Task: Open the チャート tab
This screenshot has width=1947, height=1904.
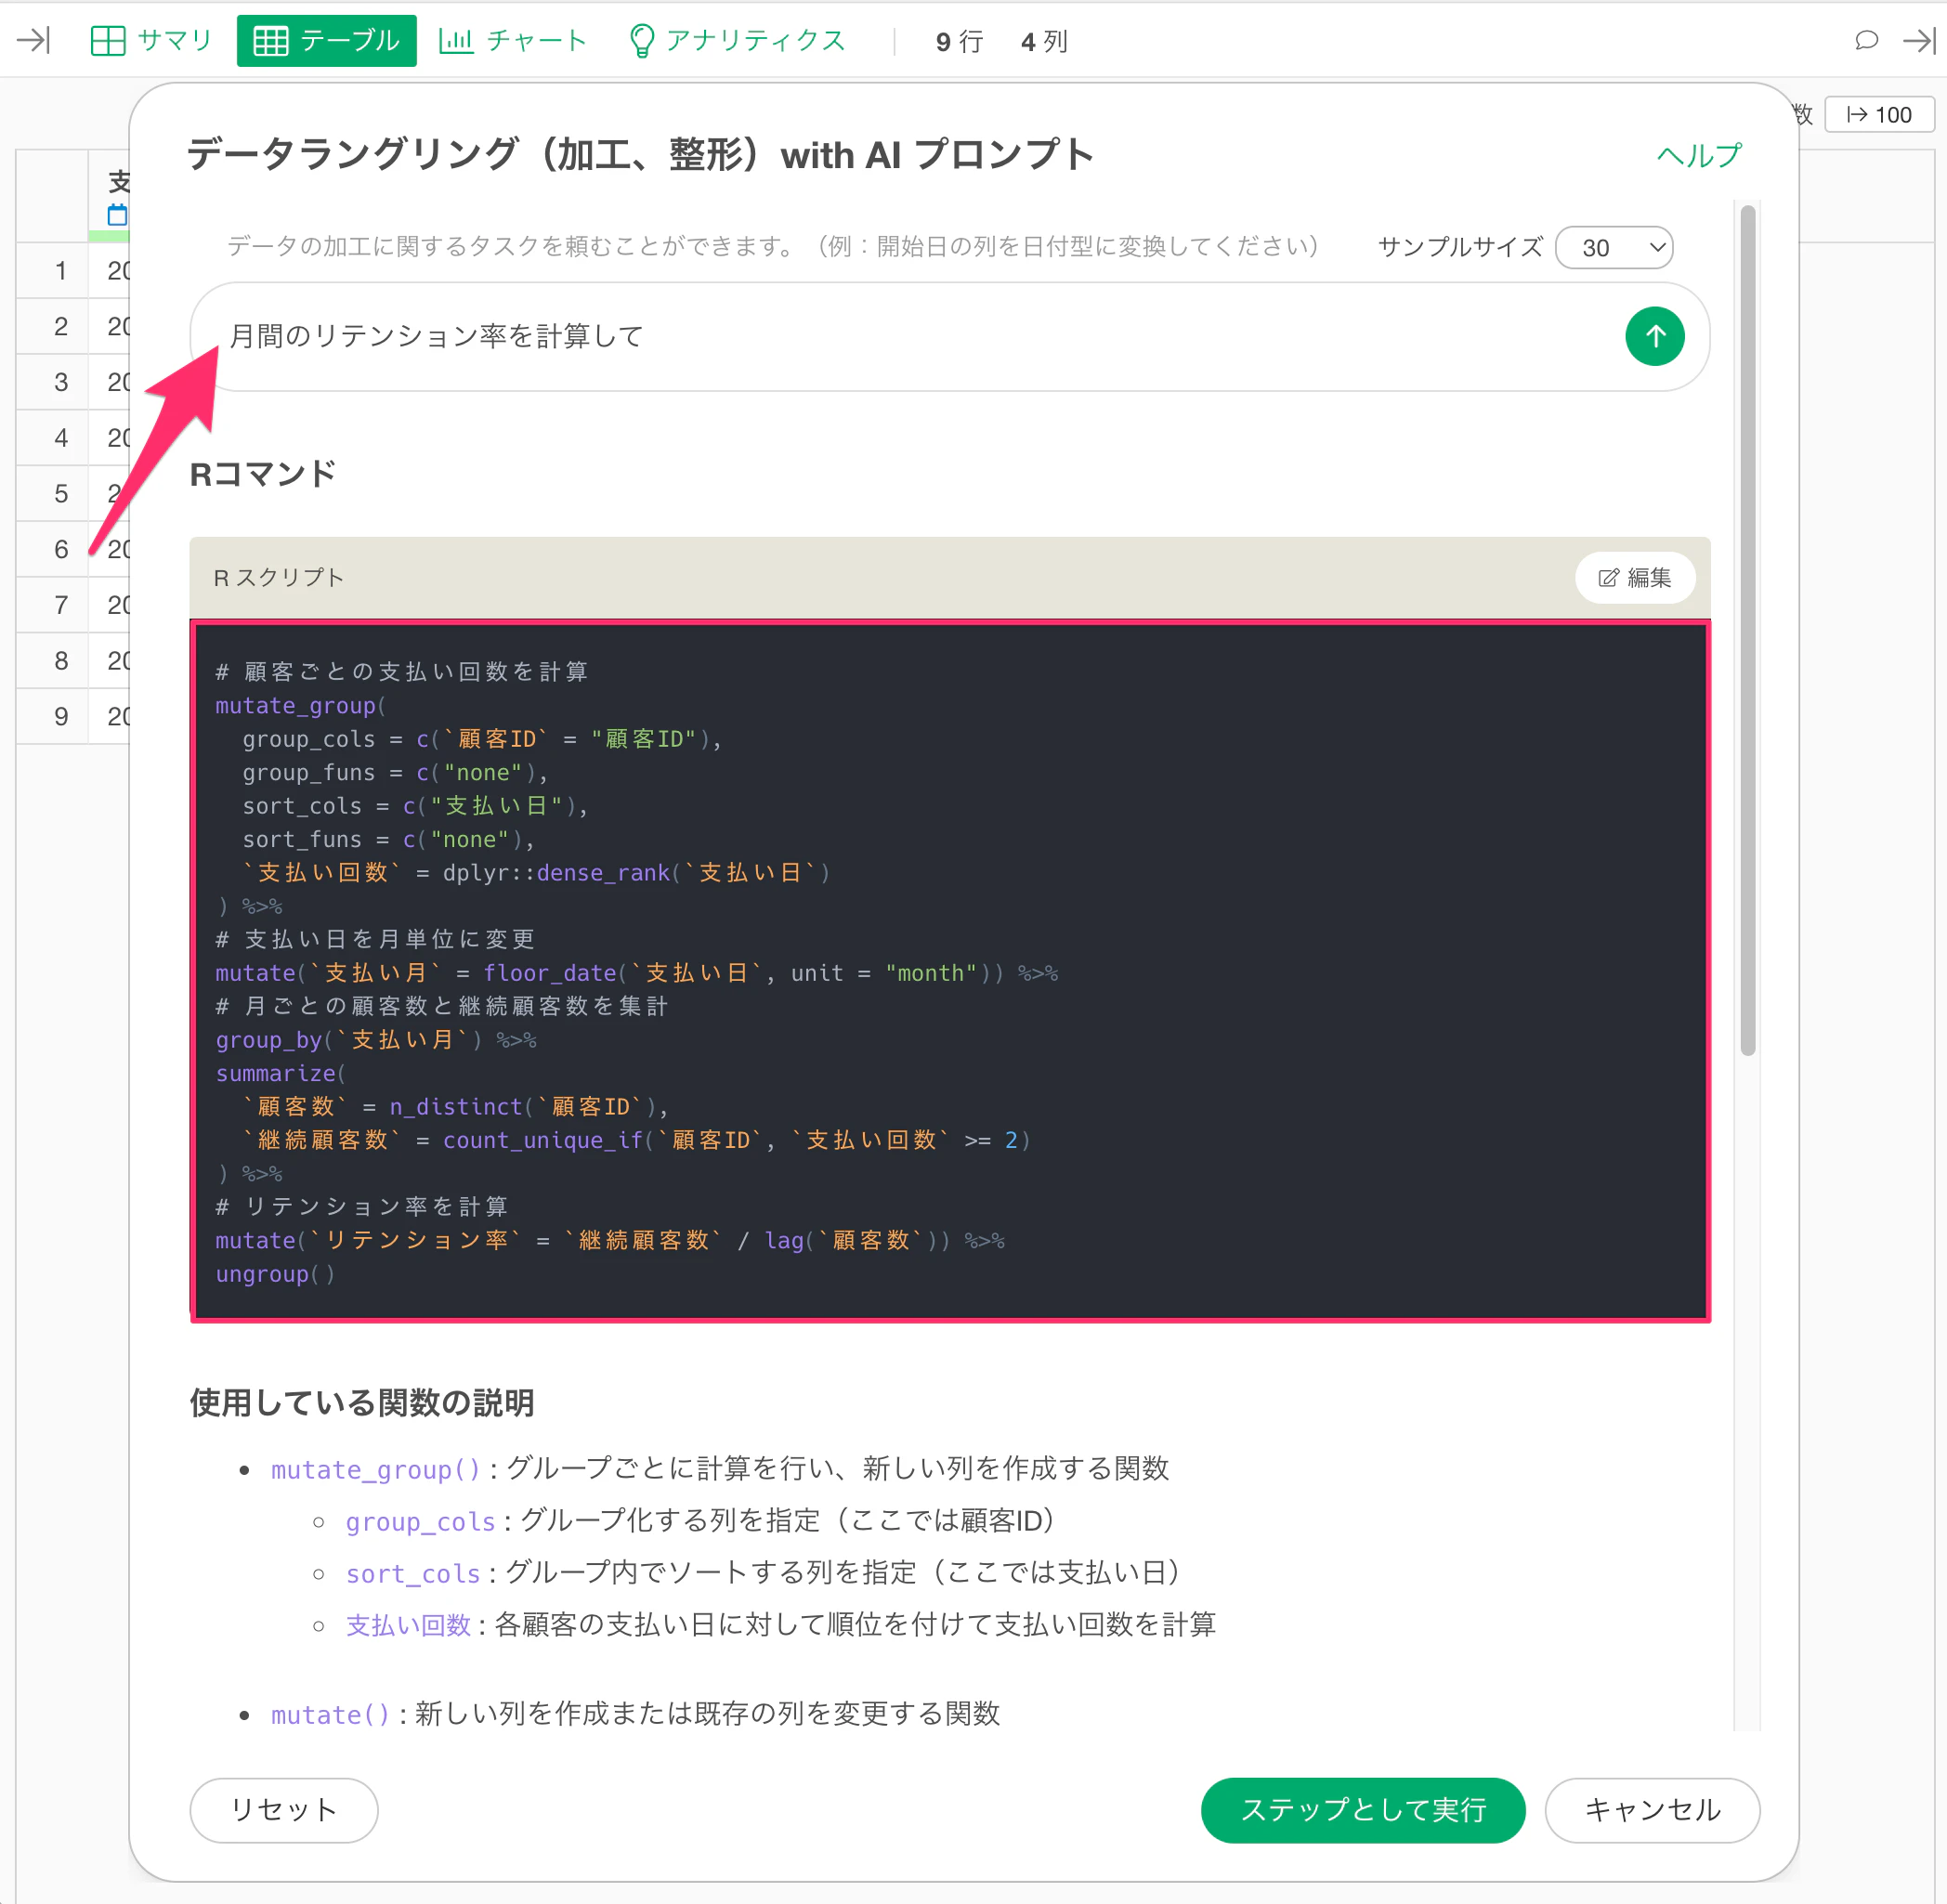Action: (x=512, y=40)
